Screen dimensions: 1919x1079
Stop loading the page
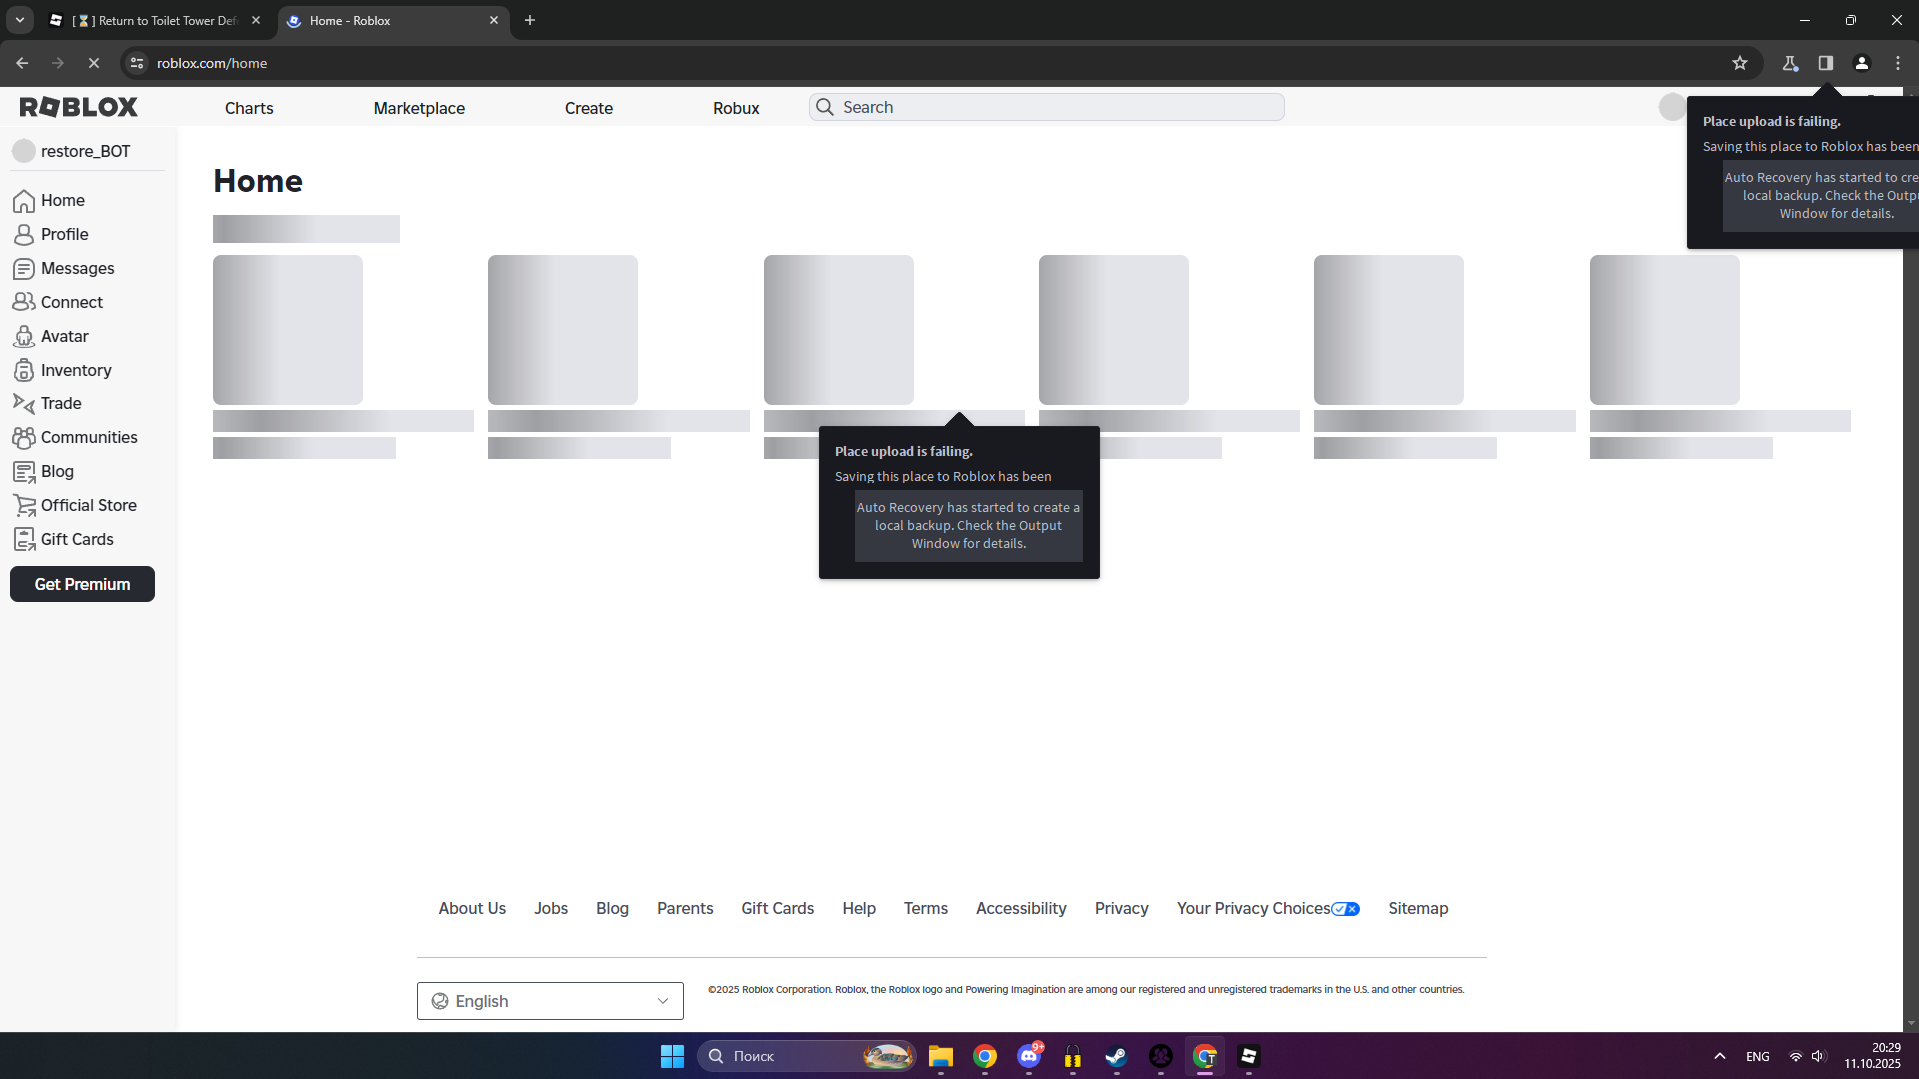coord(94,63)
